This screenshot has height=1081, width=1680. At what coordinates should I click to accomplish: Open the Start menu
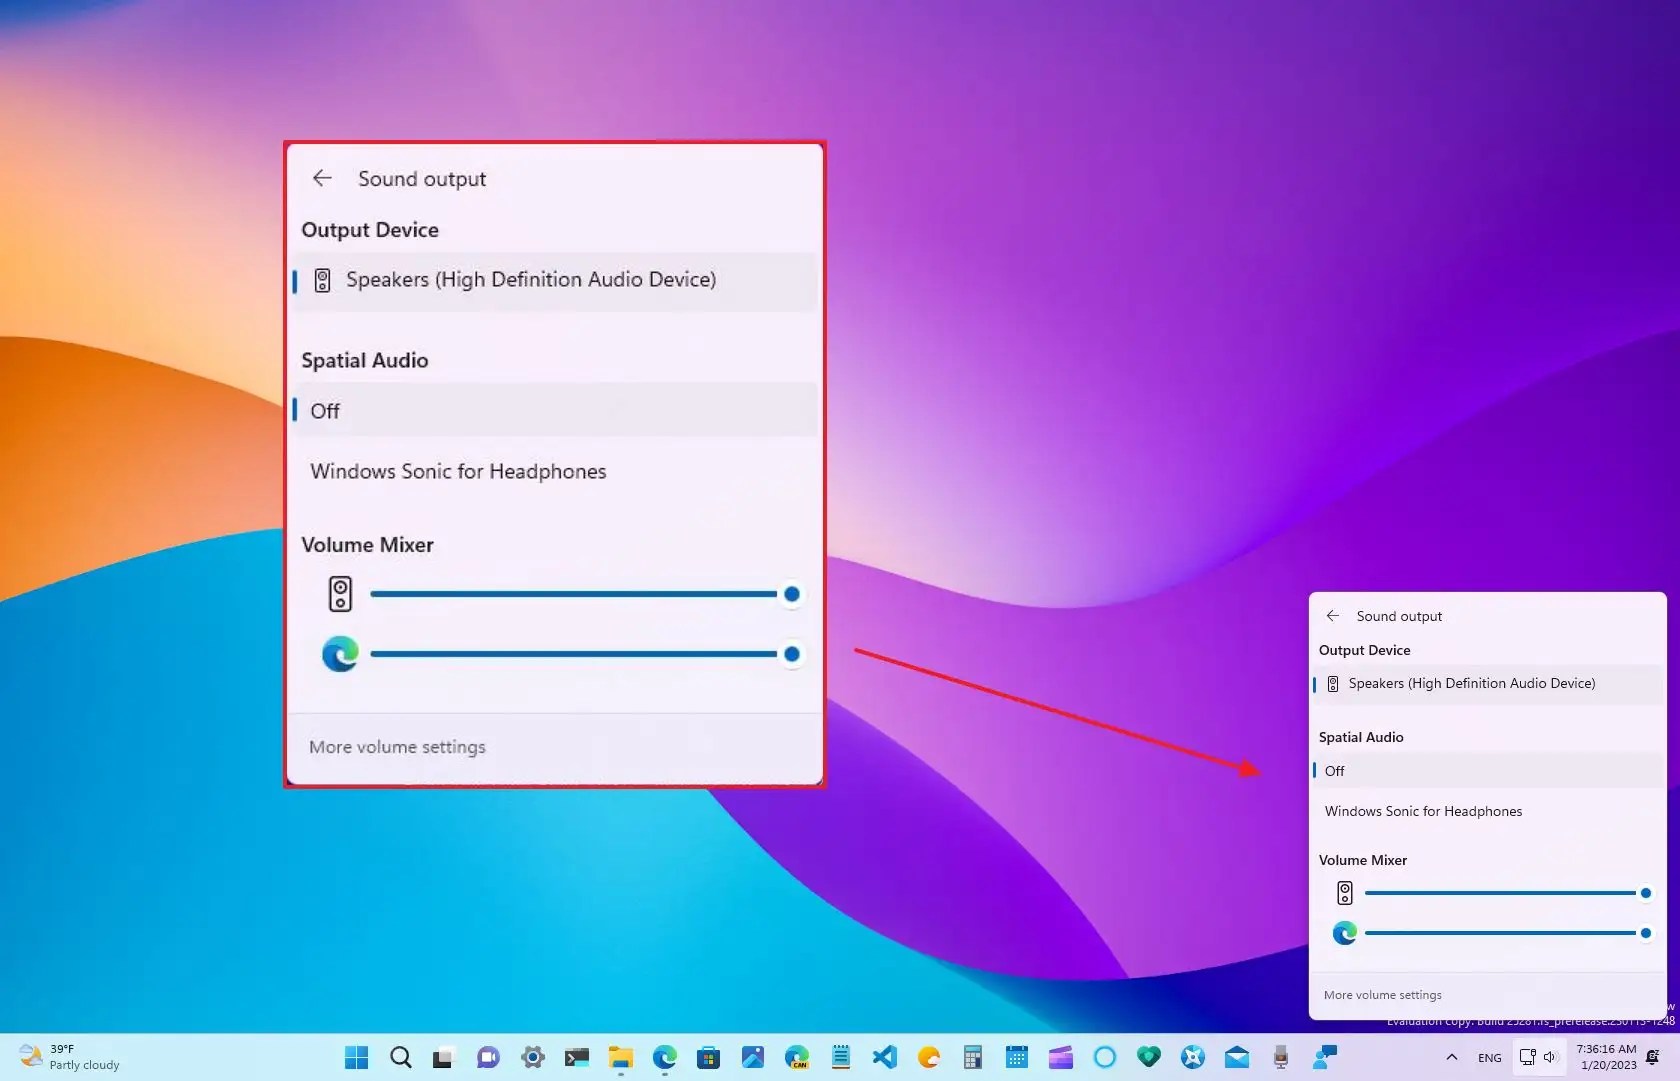coord(356,1057)
